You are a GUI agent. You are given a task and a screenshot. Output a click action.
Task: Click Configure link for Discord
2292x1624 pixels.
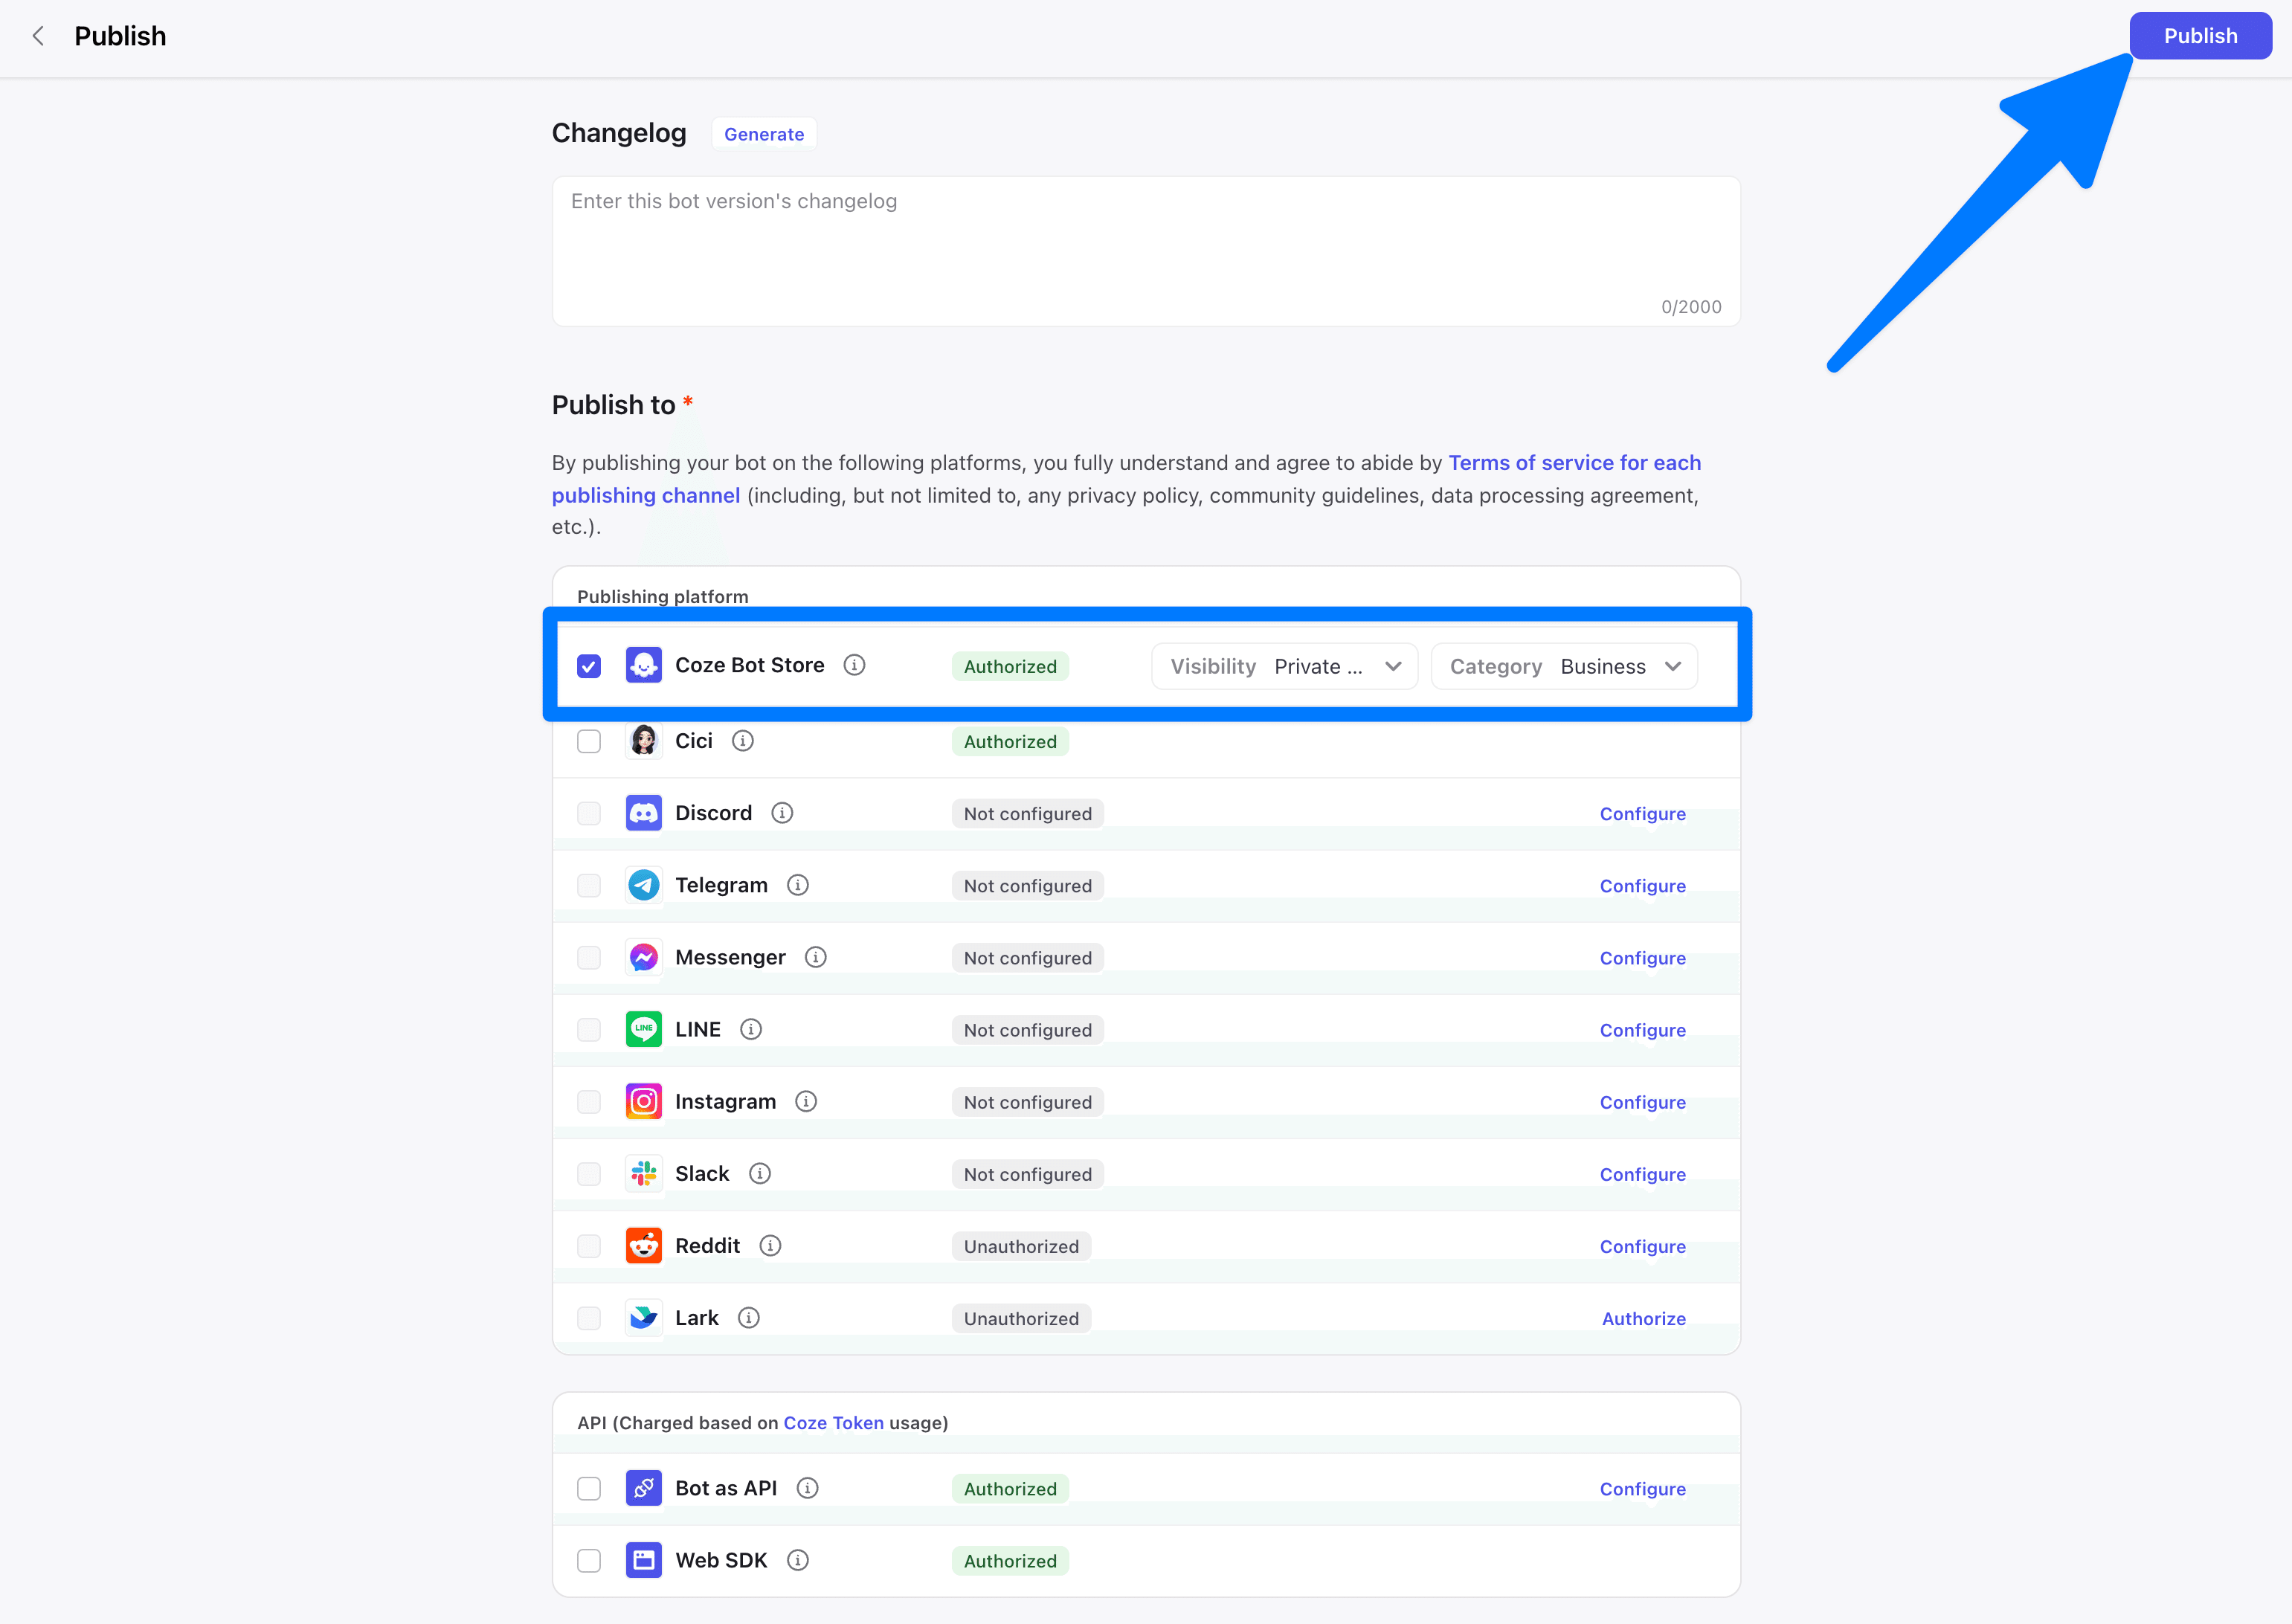(x=1642, y=814)
